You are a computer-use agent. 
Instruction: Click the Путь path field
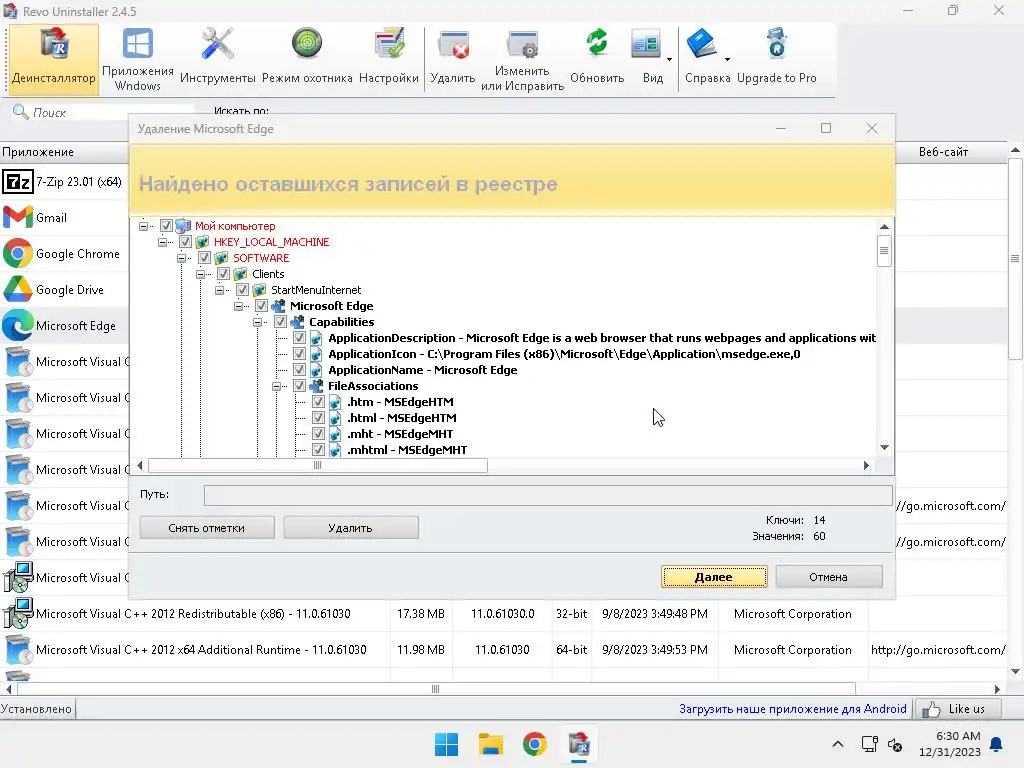[x=547, y=495]
